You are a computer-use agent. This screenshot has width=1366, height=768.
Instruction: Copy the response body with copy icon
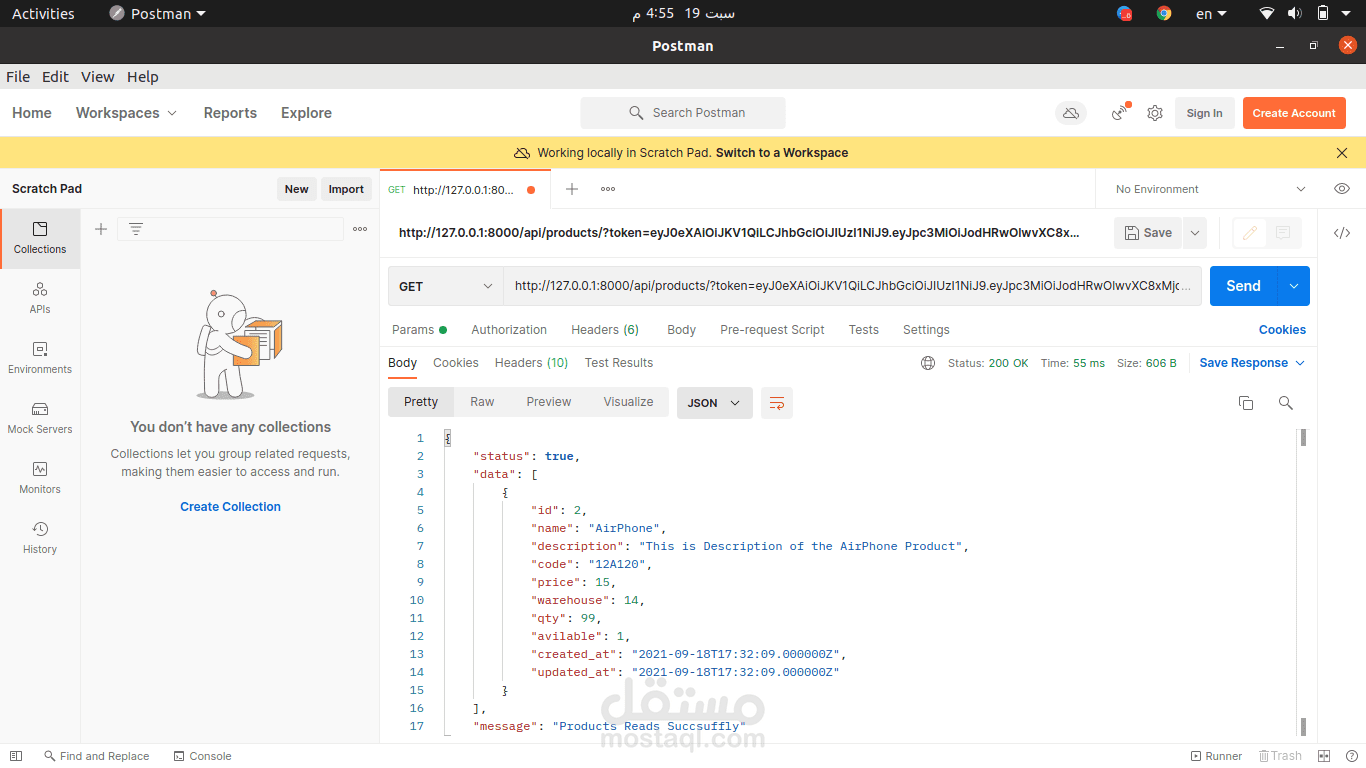[x=1246, y=403]
